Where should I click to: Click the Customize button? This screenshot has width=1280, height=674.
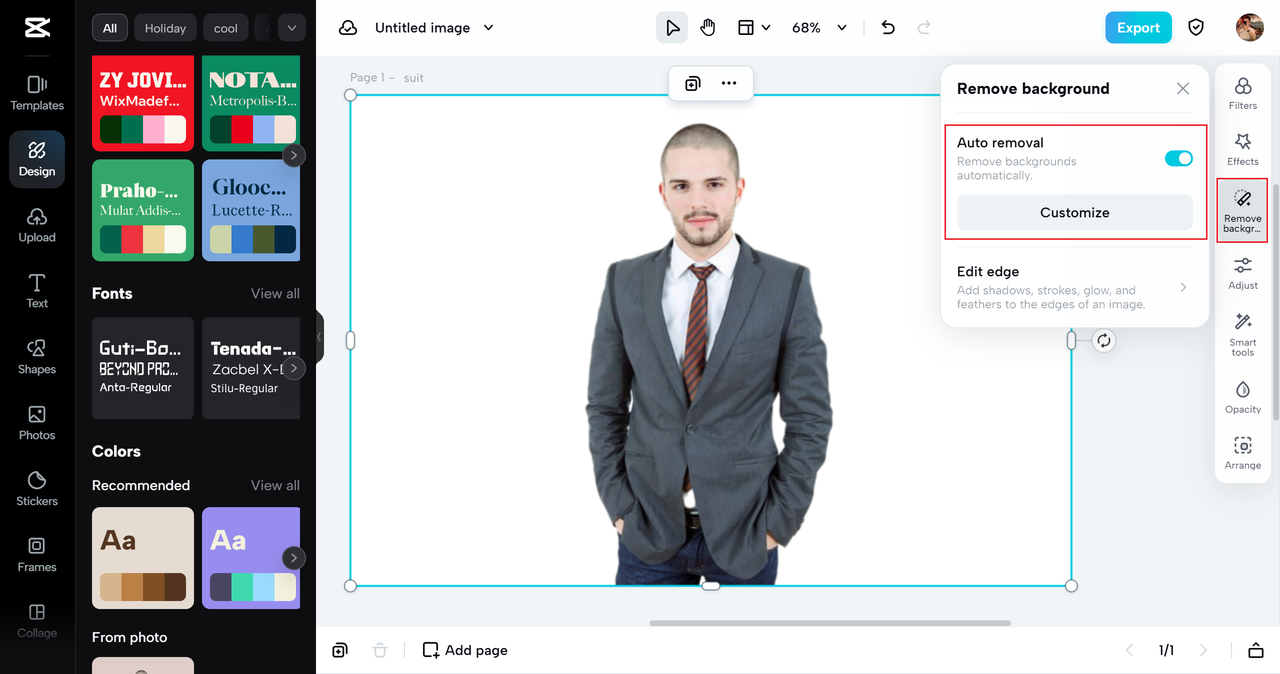click(1075, 212)
